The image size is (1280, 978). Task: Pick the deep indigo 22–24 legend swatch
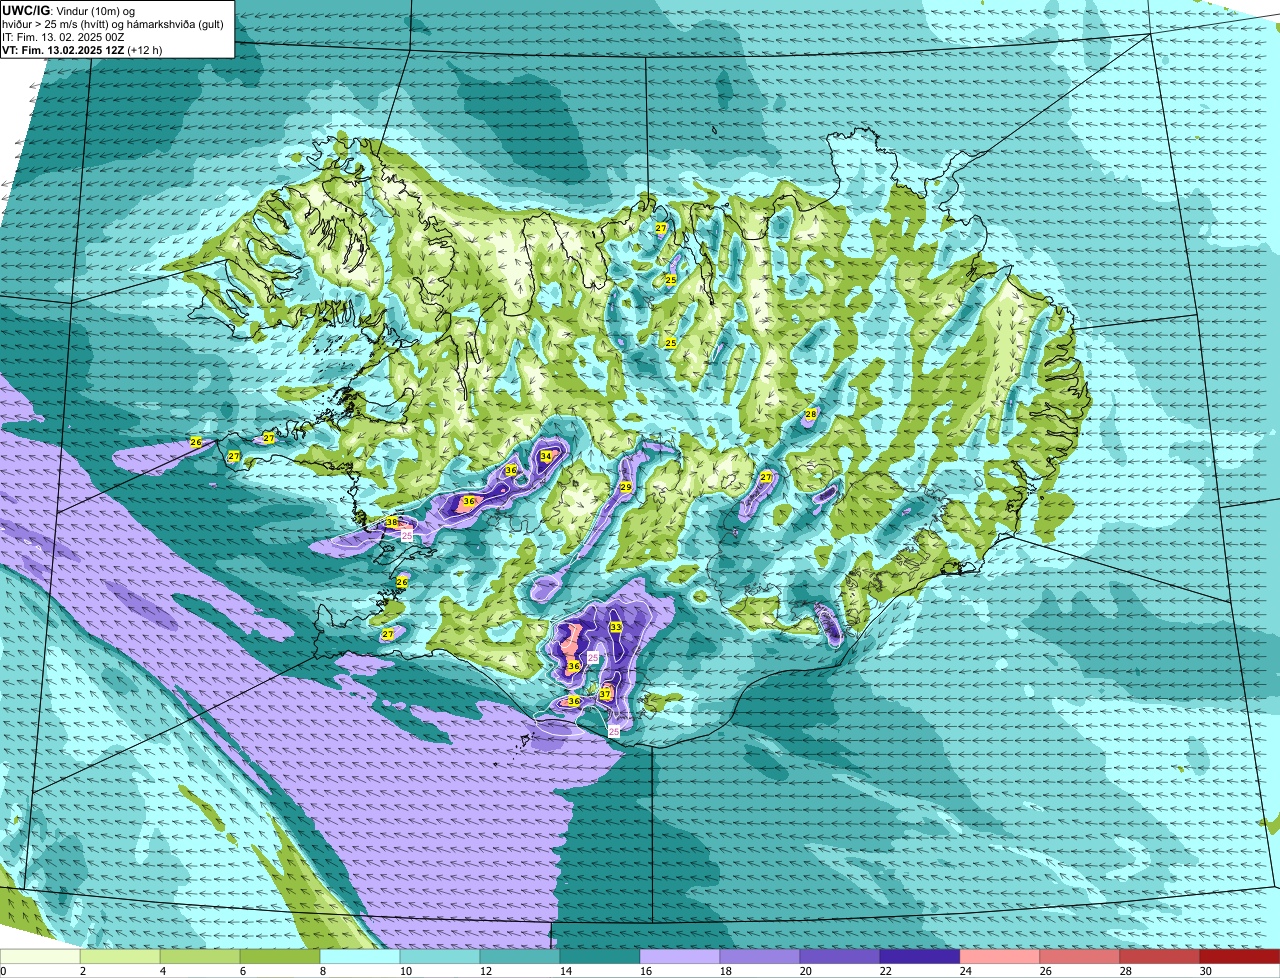pos(920,956)
